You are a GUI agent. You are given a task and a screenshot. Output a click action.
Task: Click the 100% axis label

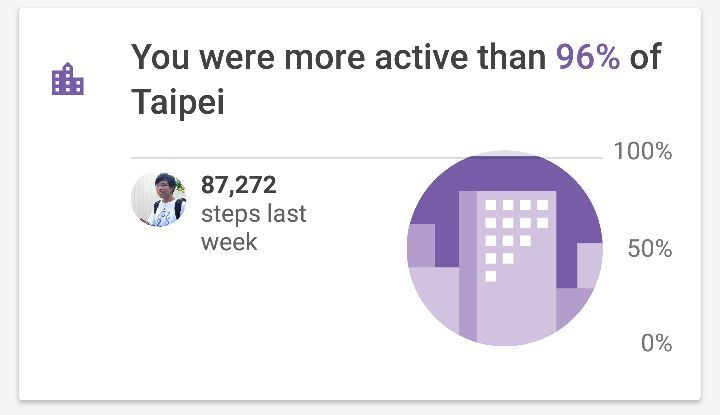[642, 152]
